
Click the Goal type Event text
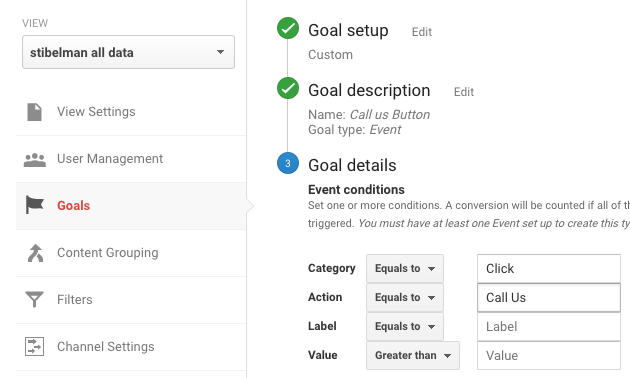(x=354, y=130)
